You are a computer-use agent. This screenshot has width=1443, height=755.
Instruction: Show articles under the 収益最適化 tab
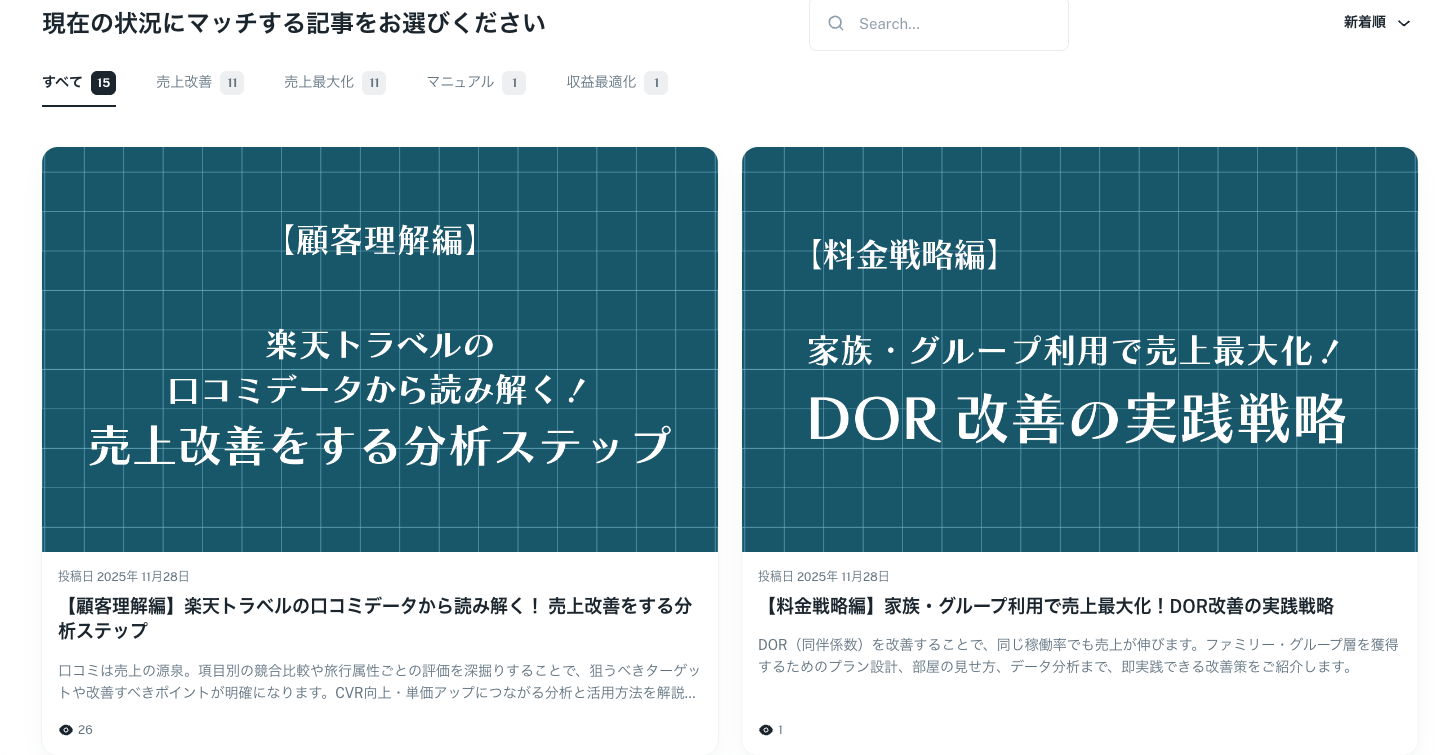coord(601,82)
